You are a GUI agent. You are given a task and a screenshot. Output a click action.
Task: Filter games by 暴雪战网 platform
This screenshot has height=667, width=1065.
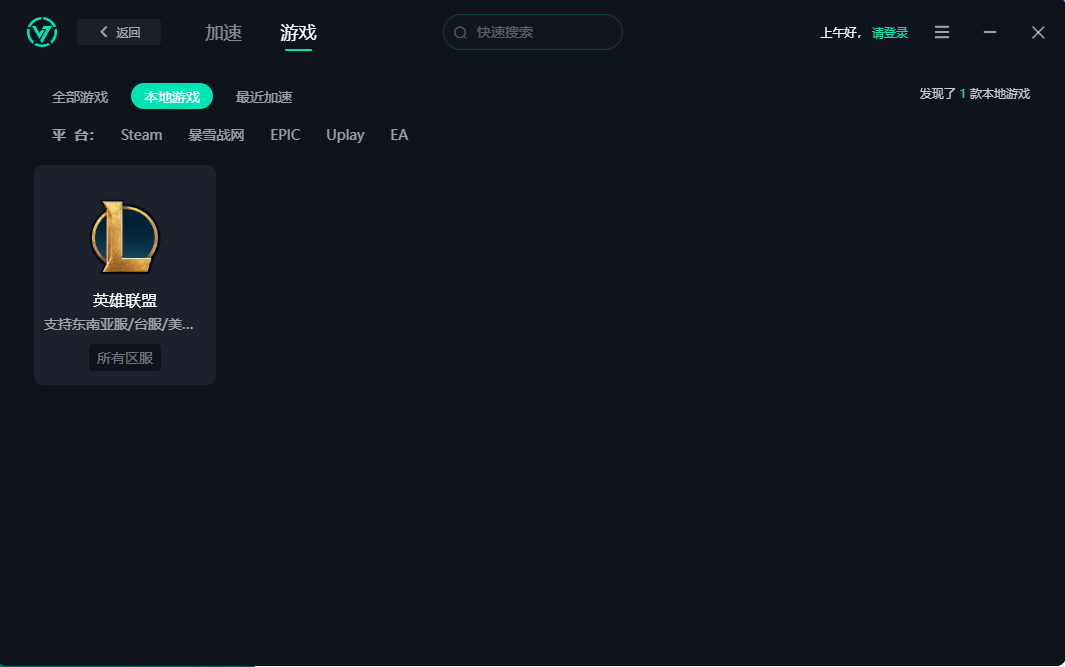pos(215,135)
